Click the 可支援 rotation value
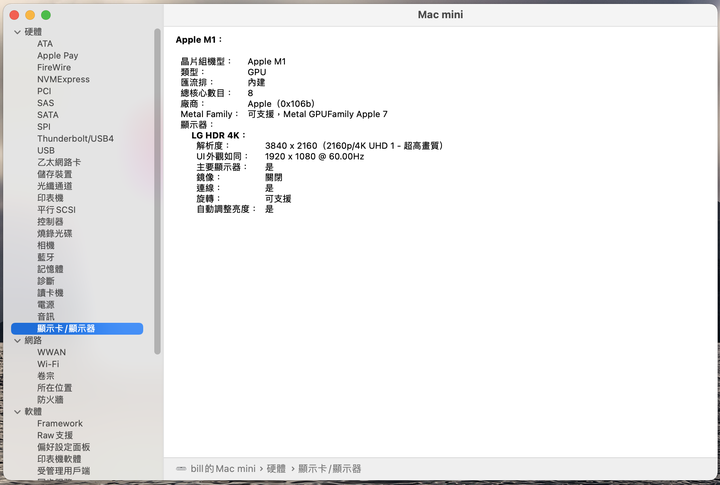 click(278, 199)
